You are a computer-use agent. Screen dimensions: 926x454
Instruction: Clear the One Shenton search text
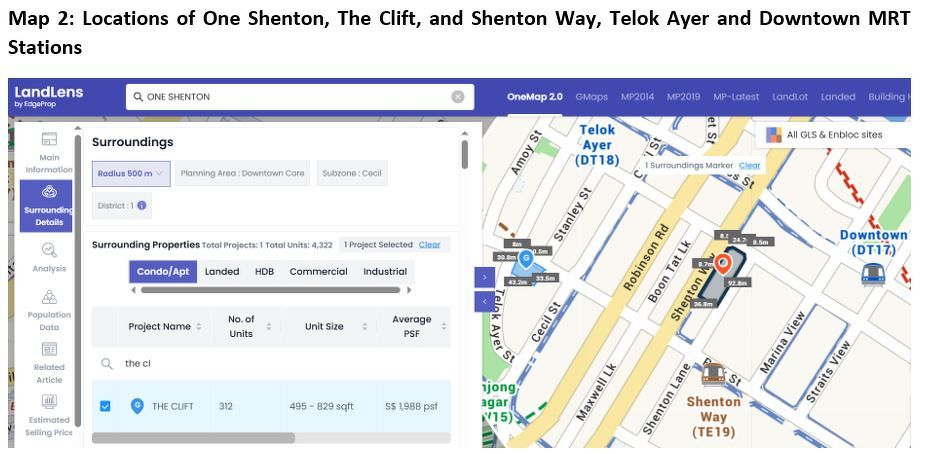pyautogui.click(x=458, y=97)
